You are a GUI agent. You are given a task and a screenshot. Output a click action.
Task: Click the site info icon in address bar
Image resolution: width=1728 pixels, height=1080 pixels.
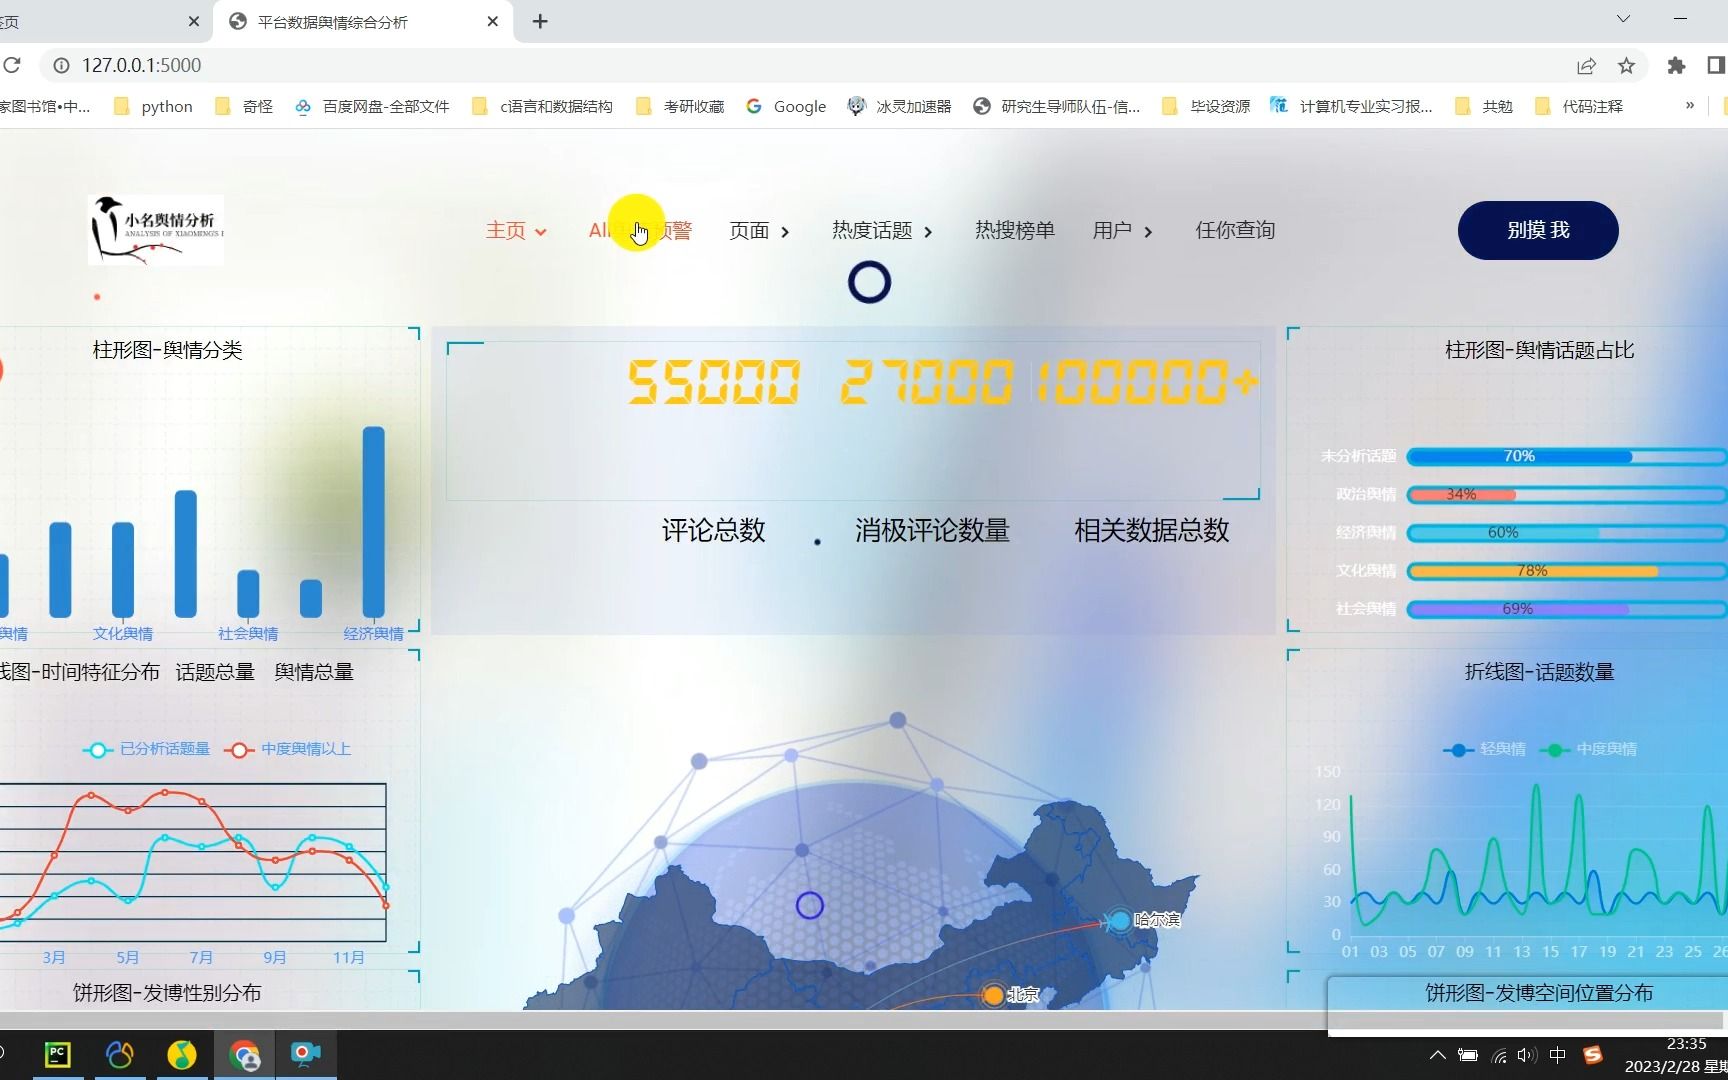click(x=61, y=65)
